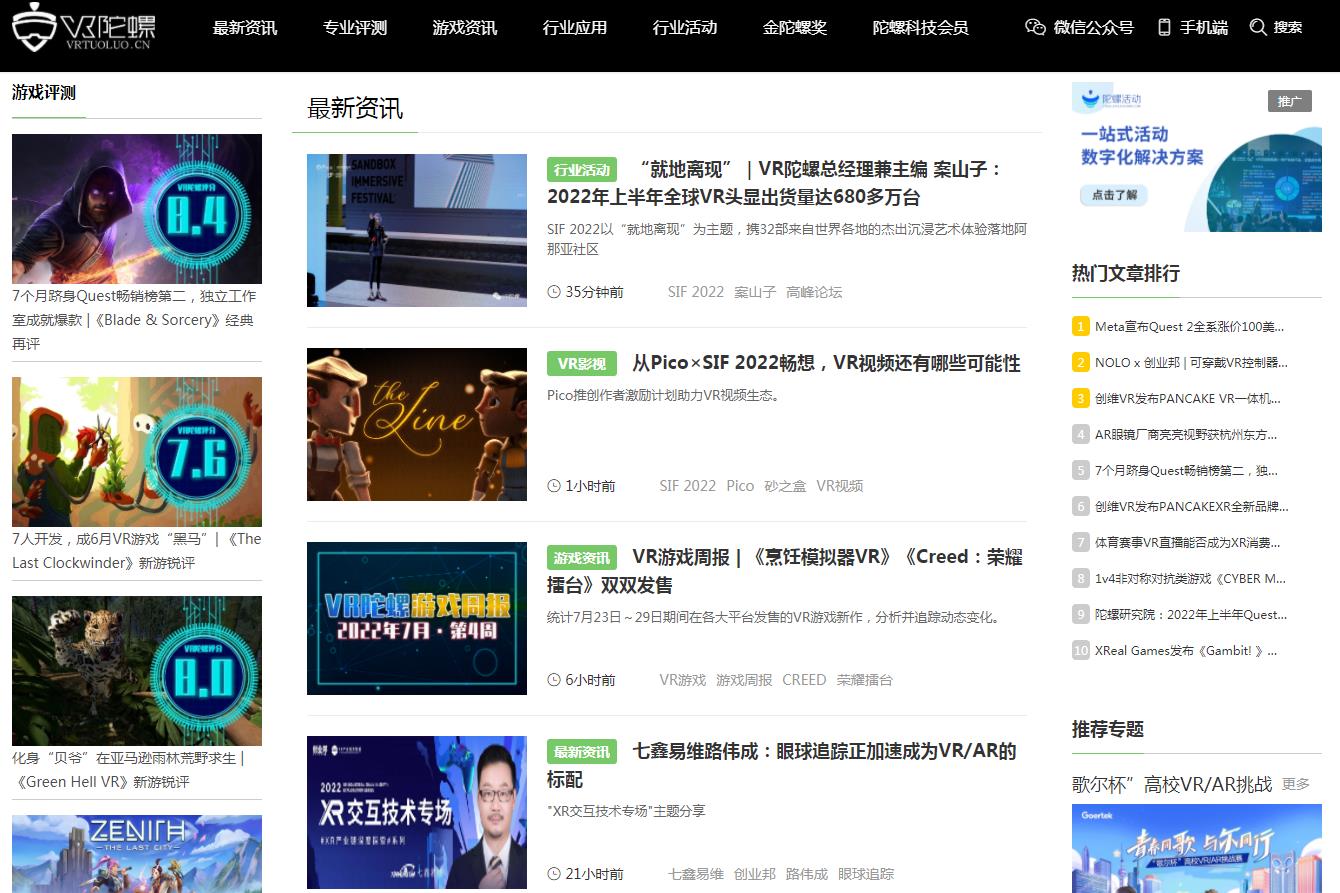This screenshot has height=893, width=1340.
Task: Click the VR影视 green category tag
Action: click(x=582, y=364)
